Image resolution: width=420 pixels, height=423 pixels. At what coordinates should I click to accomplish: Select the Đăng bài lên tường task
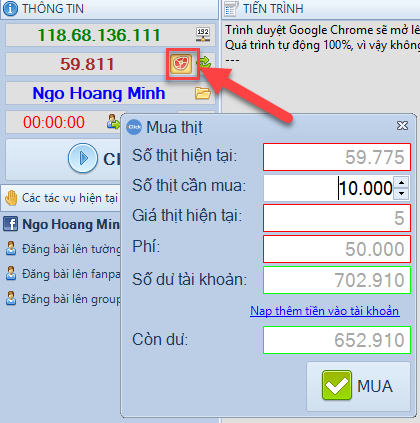click(x=63, y=249)
